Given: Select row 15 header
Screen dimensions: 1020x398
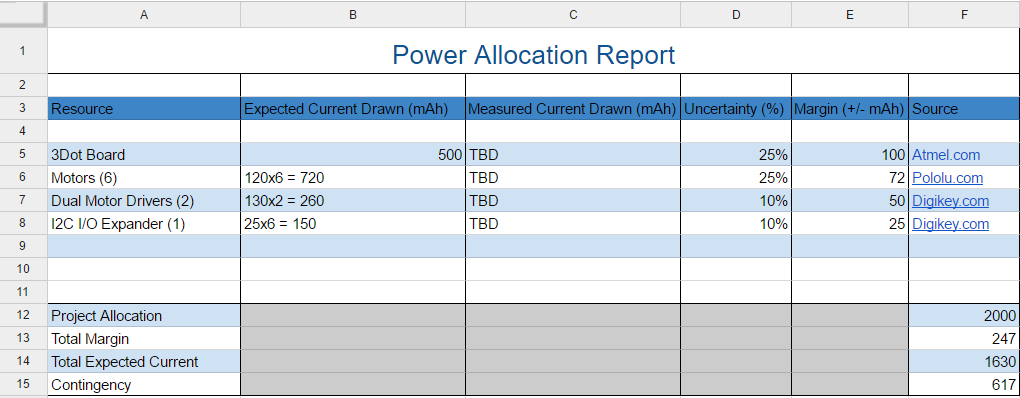Looking at the screenshot, I should [x=23, y=384].
